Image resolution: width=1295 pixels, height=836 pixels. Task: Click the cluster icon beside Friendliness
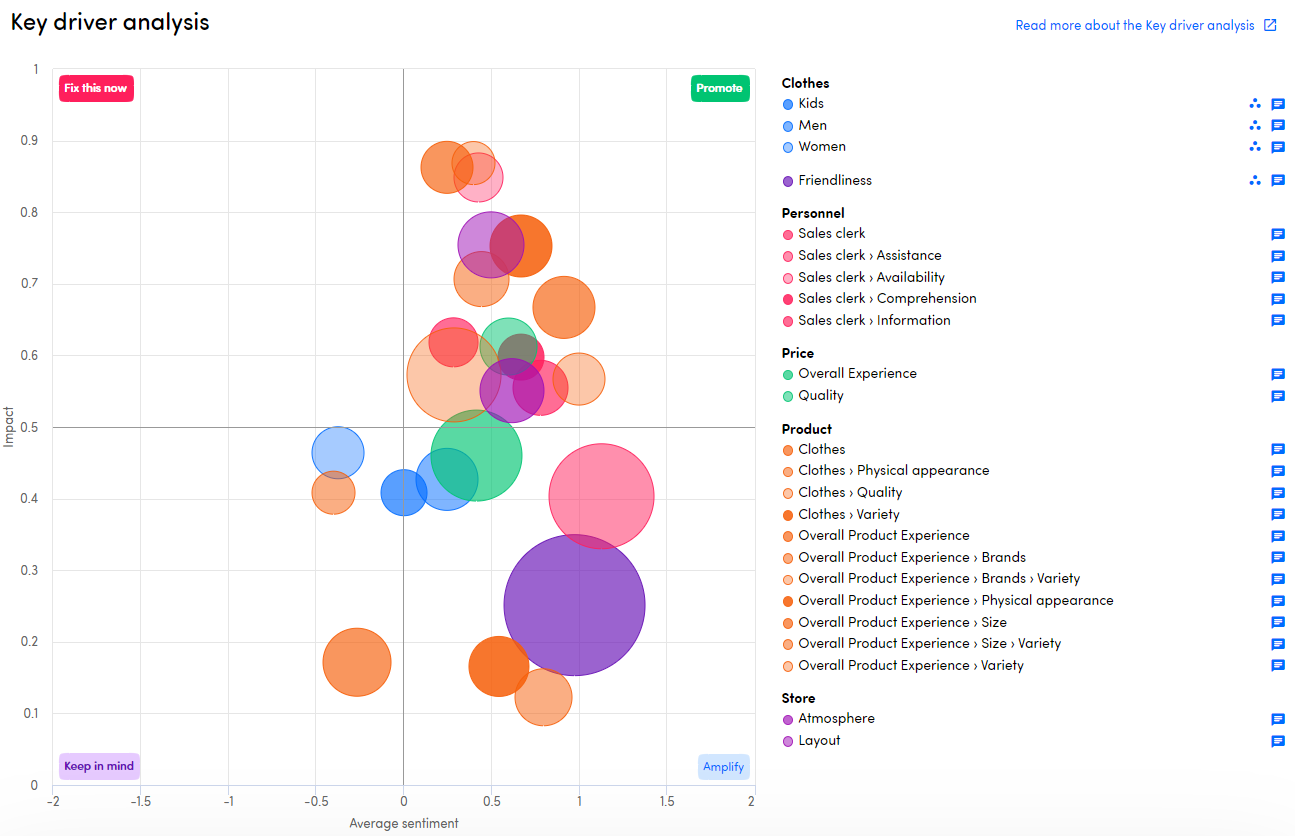[x=1254, y=181]
